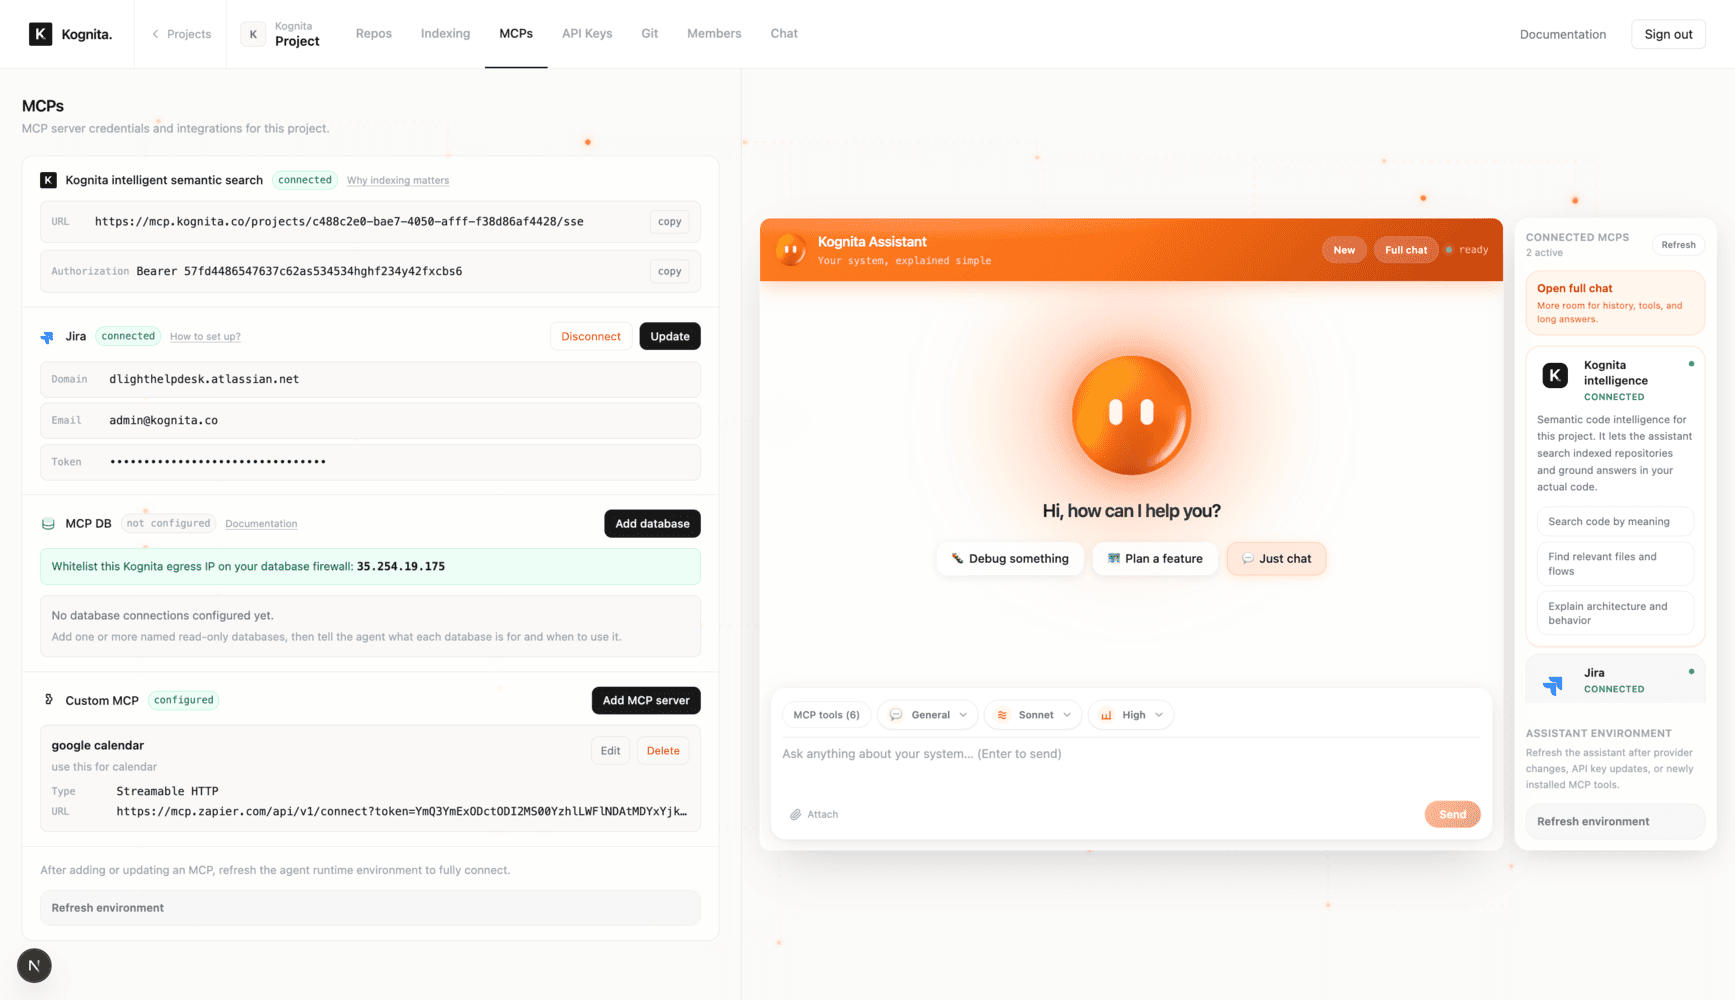
Task: Click the Kognita semantic search K icon
Action: (48, 180)
